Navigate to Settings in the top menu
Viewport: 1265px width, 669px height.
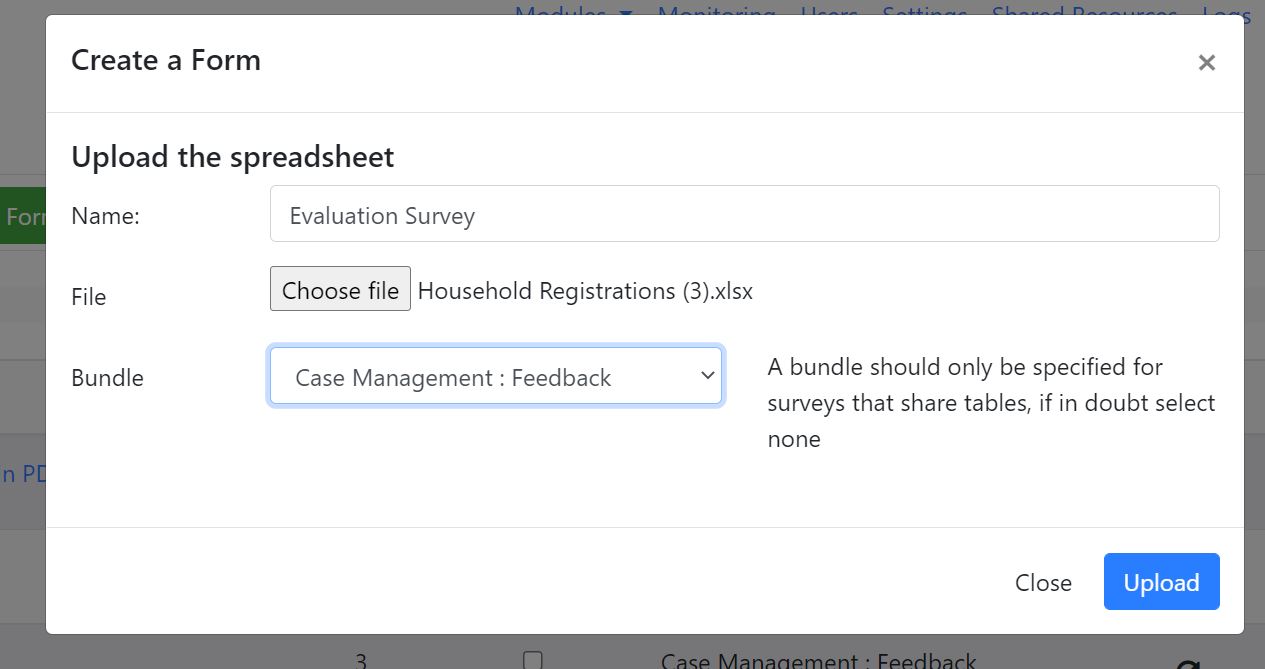[924, 10]
